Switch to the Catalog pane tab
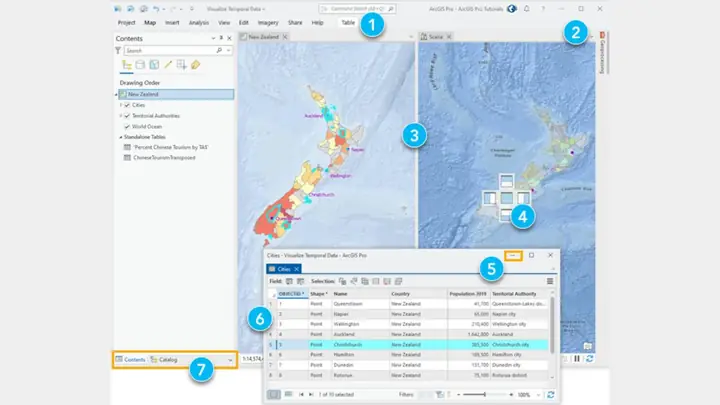The width and height of the screenshot is (720, 405). (x=164, y=360)
